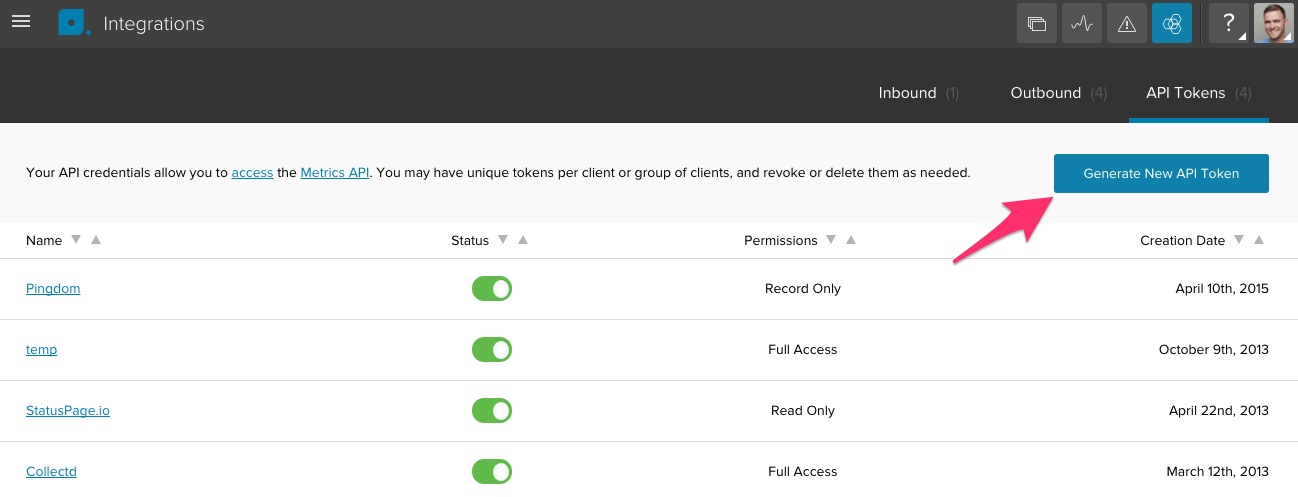Switch to the Inbound tab
1298x497 pixels.
pyautogui.click(x=908, y=93)
